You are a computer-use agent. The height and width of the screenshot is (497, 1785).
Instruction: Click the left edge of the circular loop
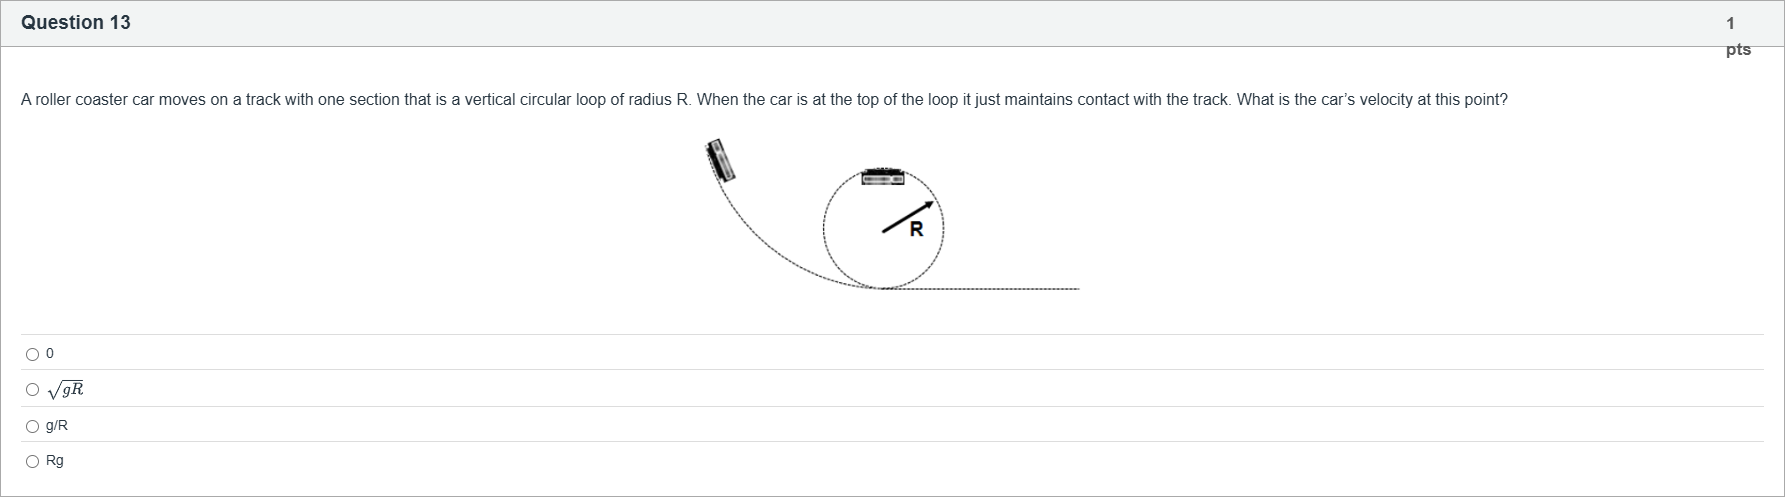click(x=825, y=229)
